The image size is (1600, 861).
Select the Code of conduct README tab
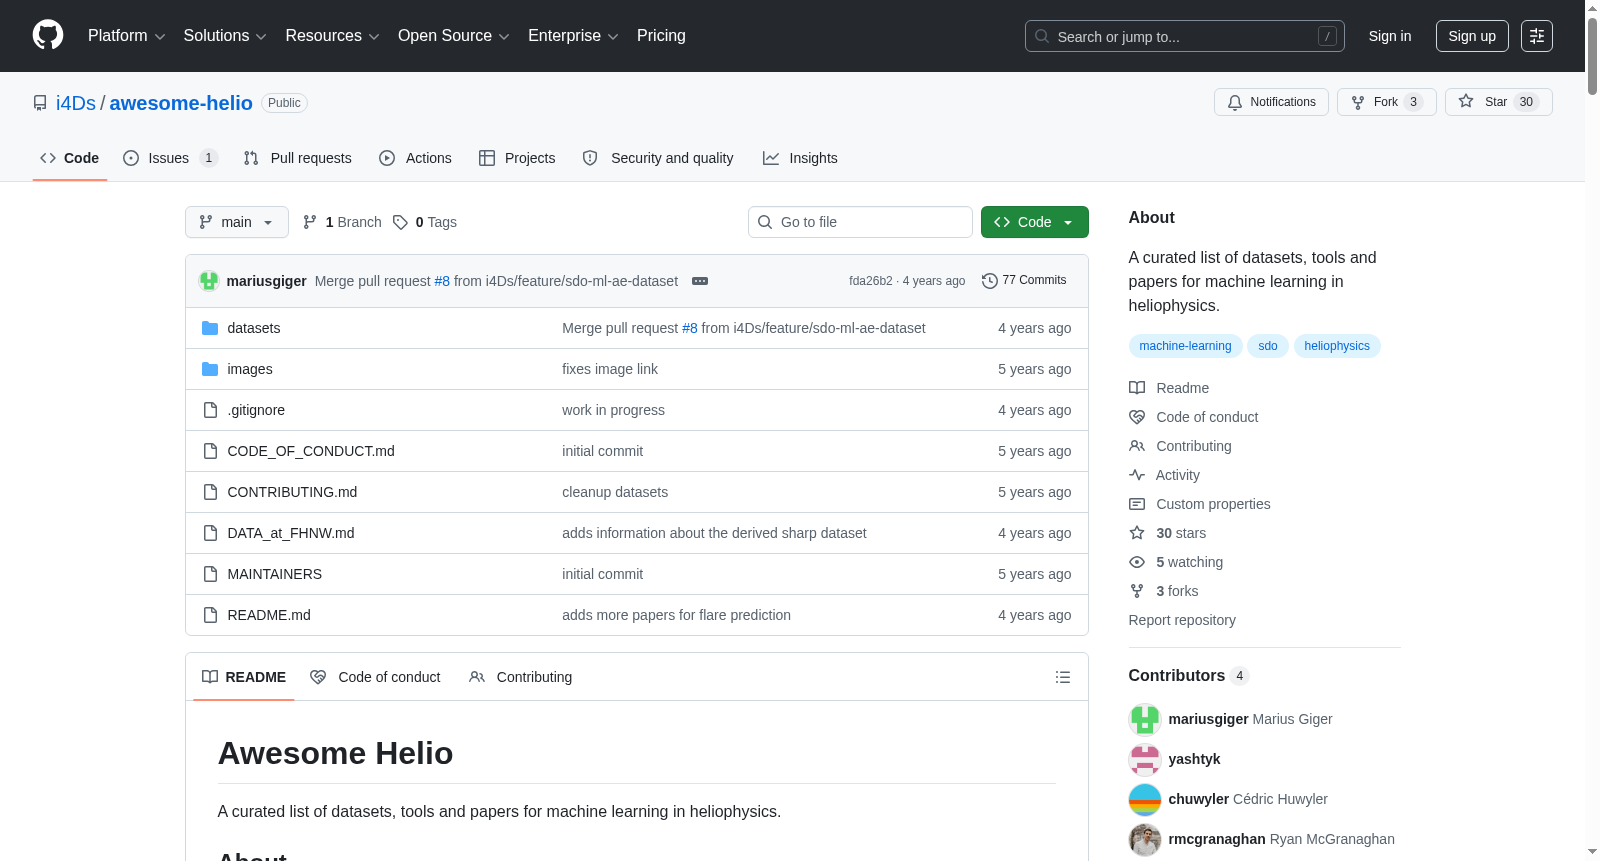click(375, 677)
